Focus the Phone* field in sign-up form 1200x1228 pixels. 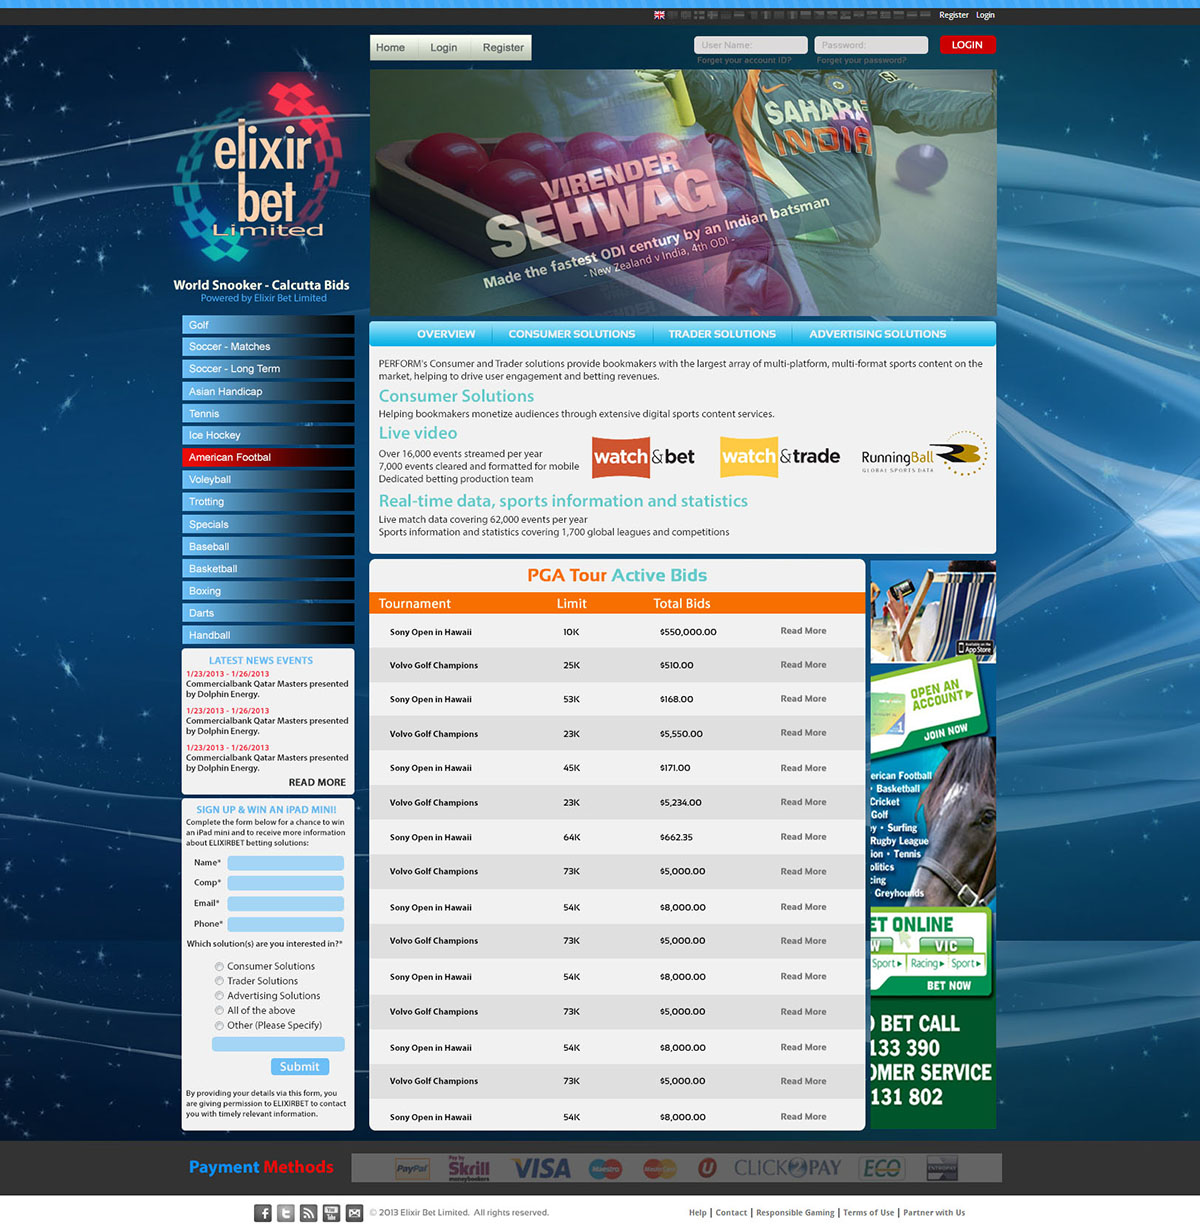click(286, 925)
